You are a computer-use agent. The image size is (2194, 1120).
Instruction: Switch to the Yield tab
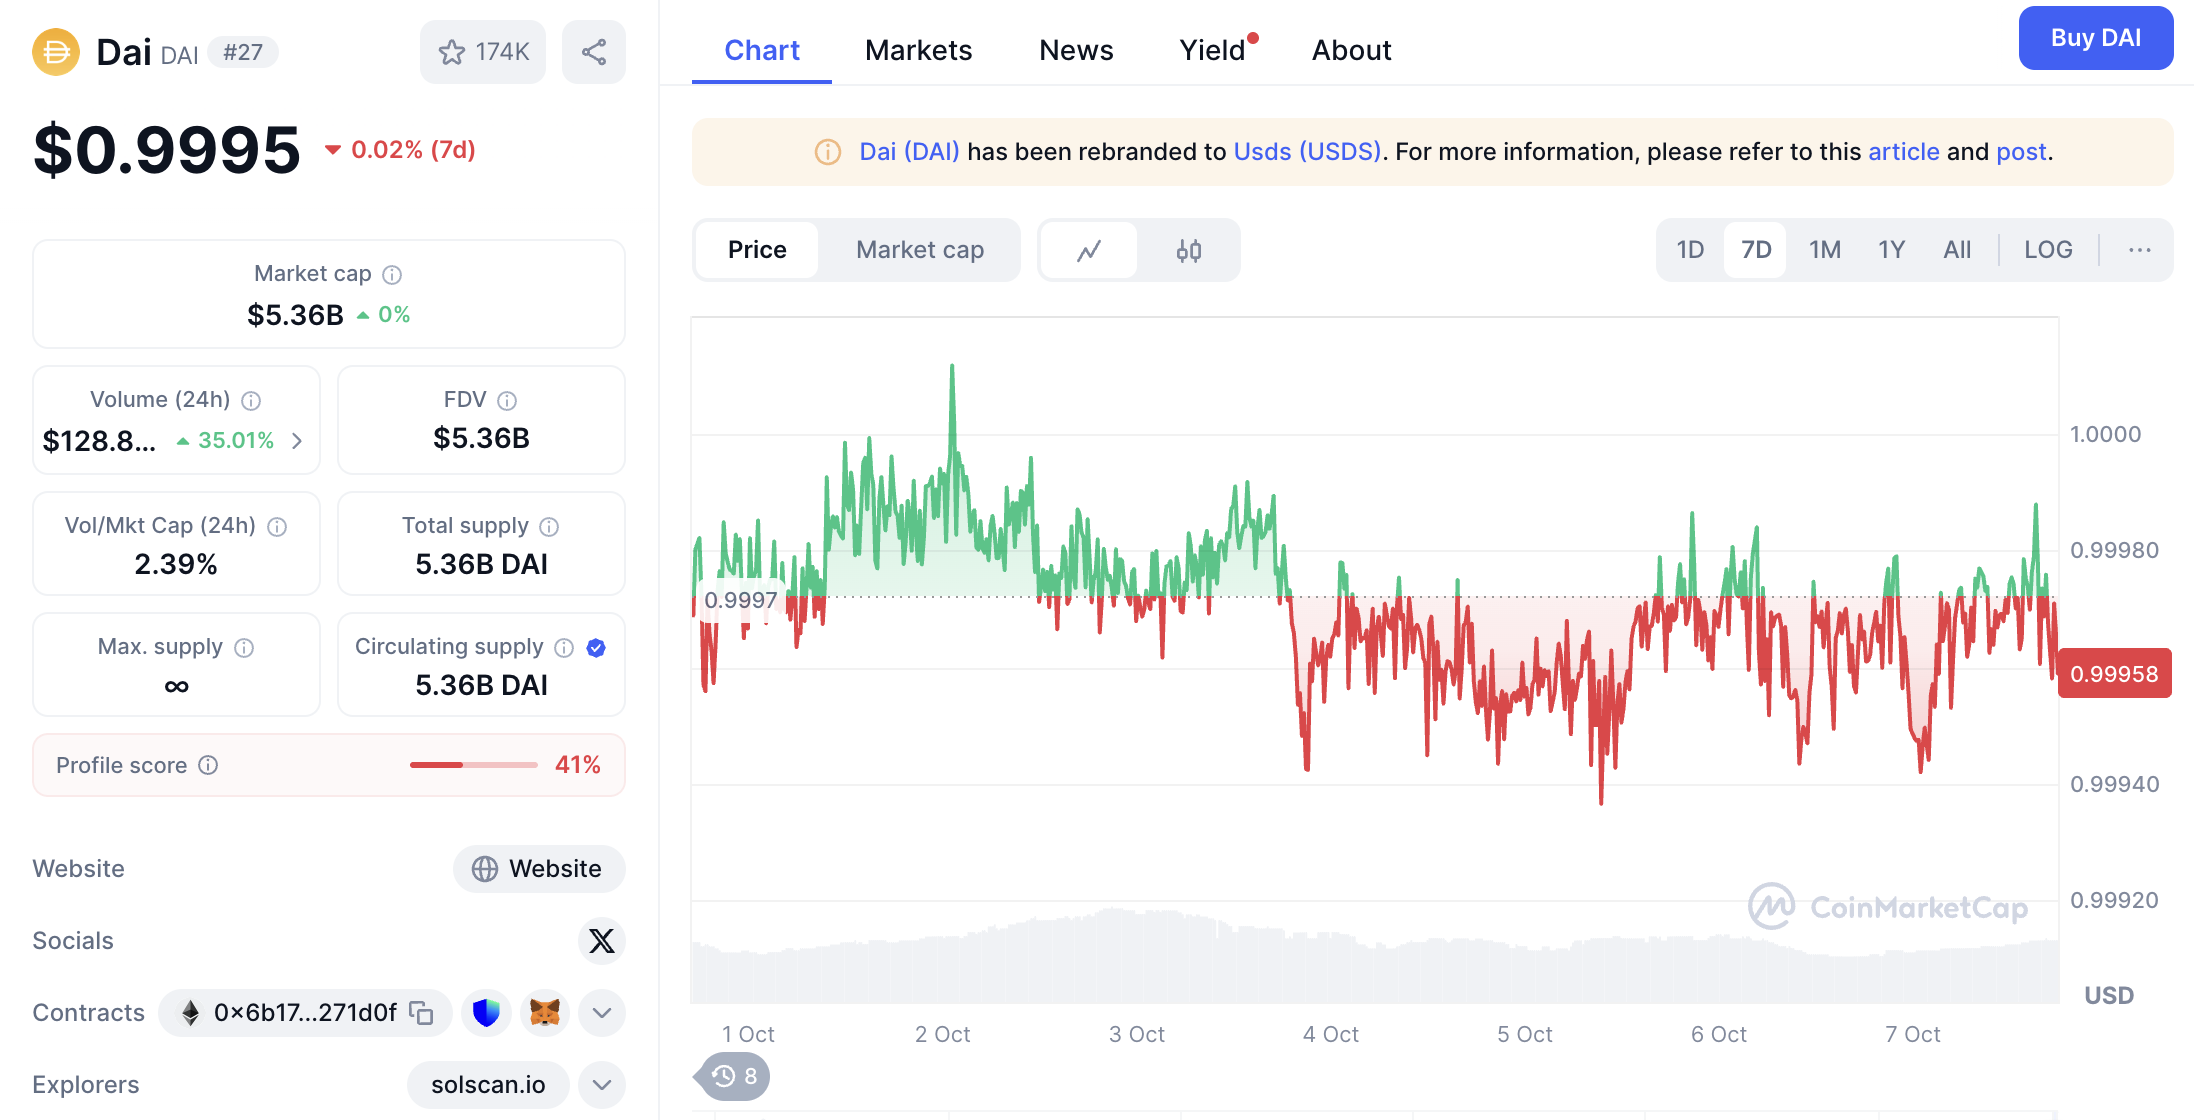[x=1212, y=50]
